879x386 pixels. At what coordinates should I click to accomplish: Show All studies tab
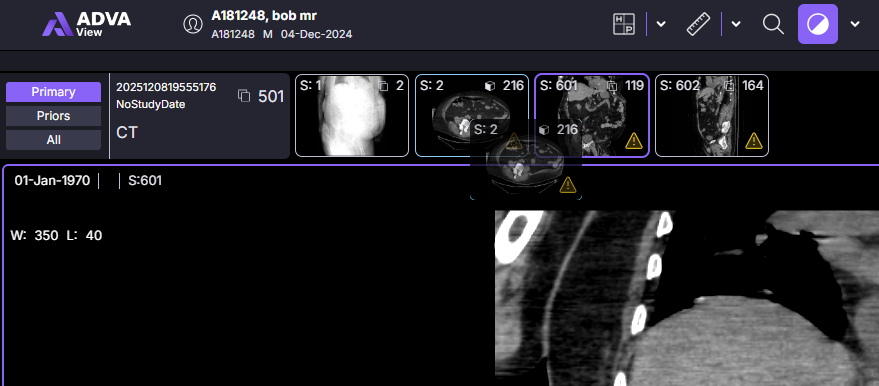53,140
